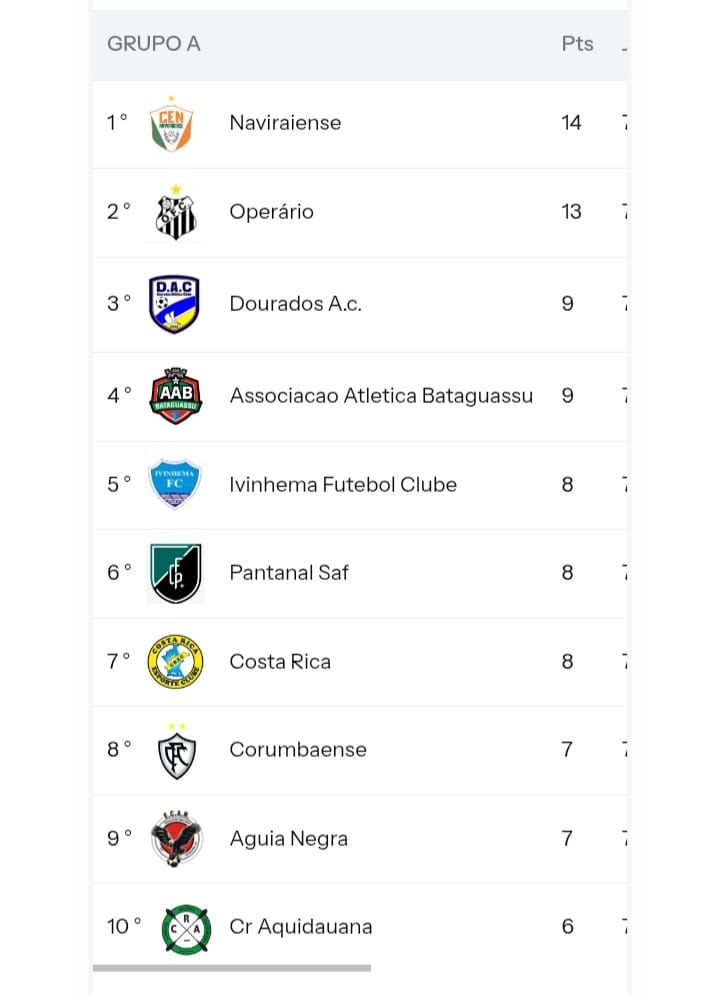Click the Ivinhema FC blue shield crest
The width and height of the screenshot is (720, 995).
tap(174, 484)
